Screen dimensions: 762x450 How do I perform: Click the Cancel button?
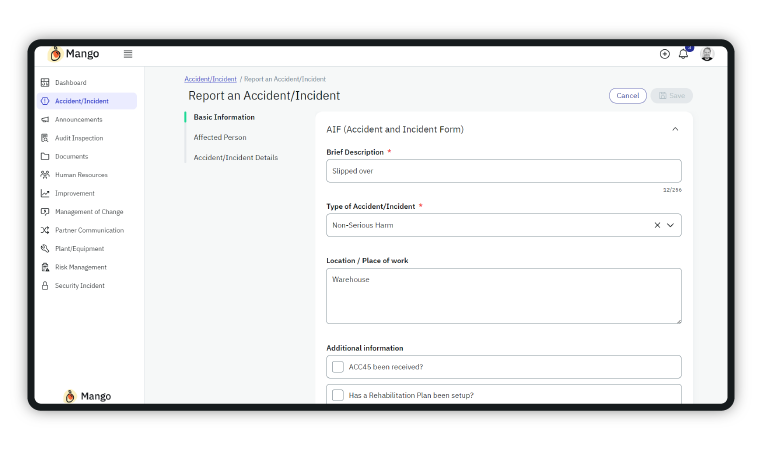click(627, 96)
